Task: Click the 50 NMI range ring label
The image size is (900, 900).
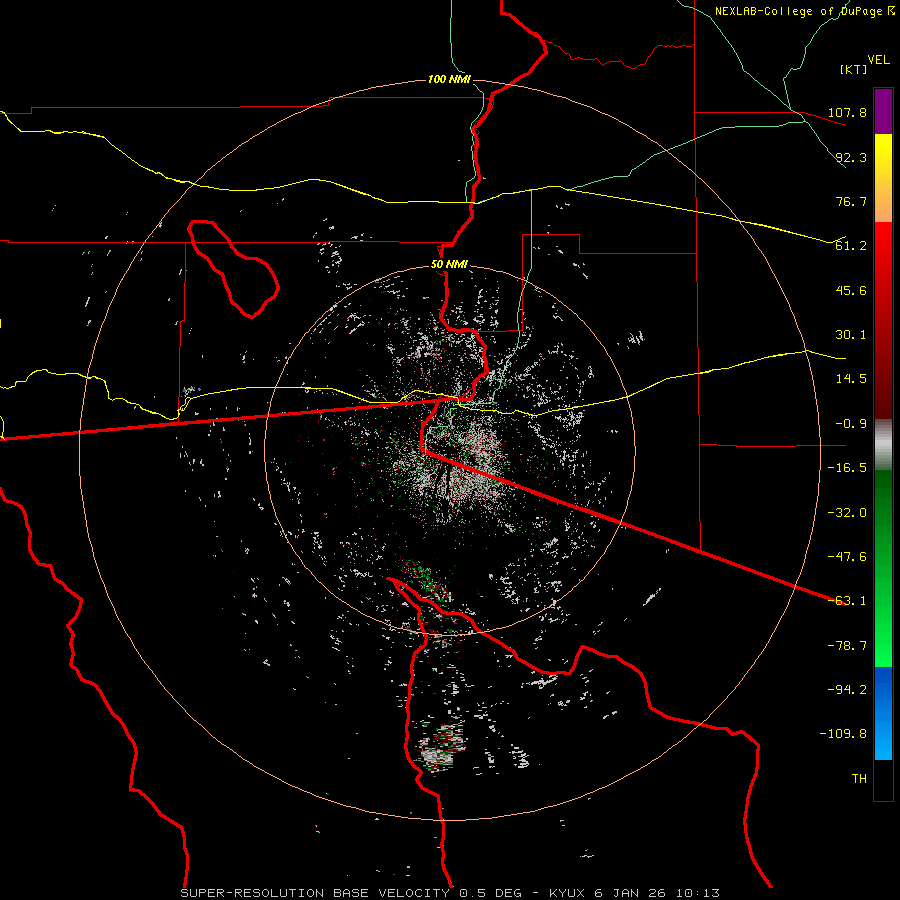Action: click(449, 265)
